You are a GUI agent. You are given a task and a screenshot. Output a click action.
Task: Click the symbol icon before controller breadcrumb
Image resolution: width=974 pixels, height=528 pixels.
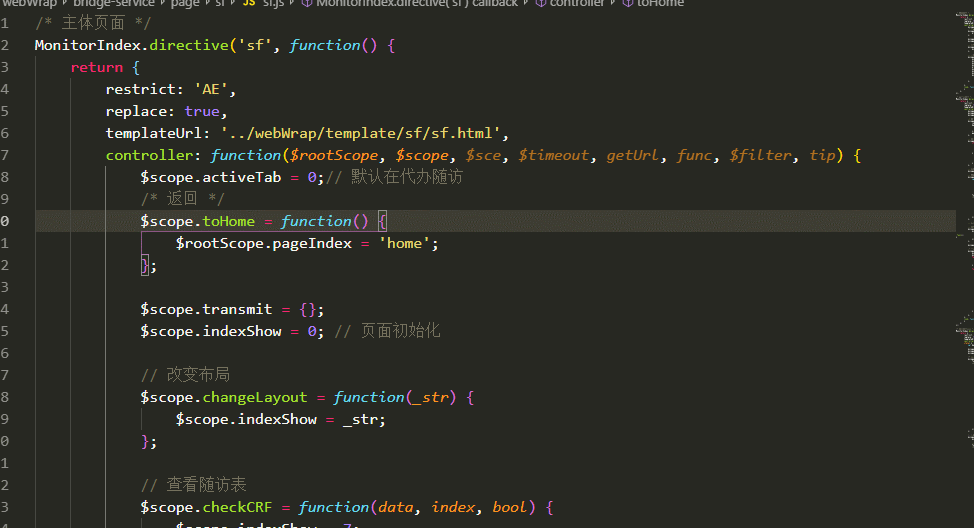(541, 3)
